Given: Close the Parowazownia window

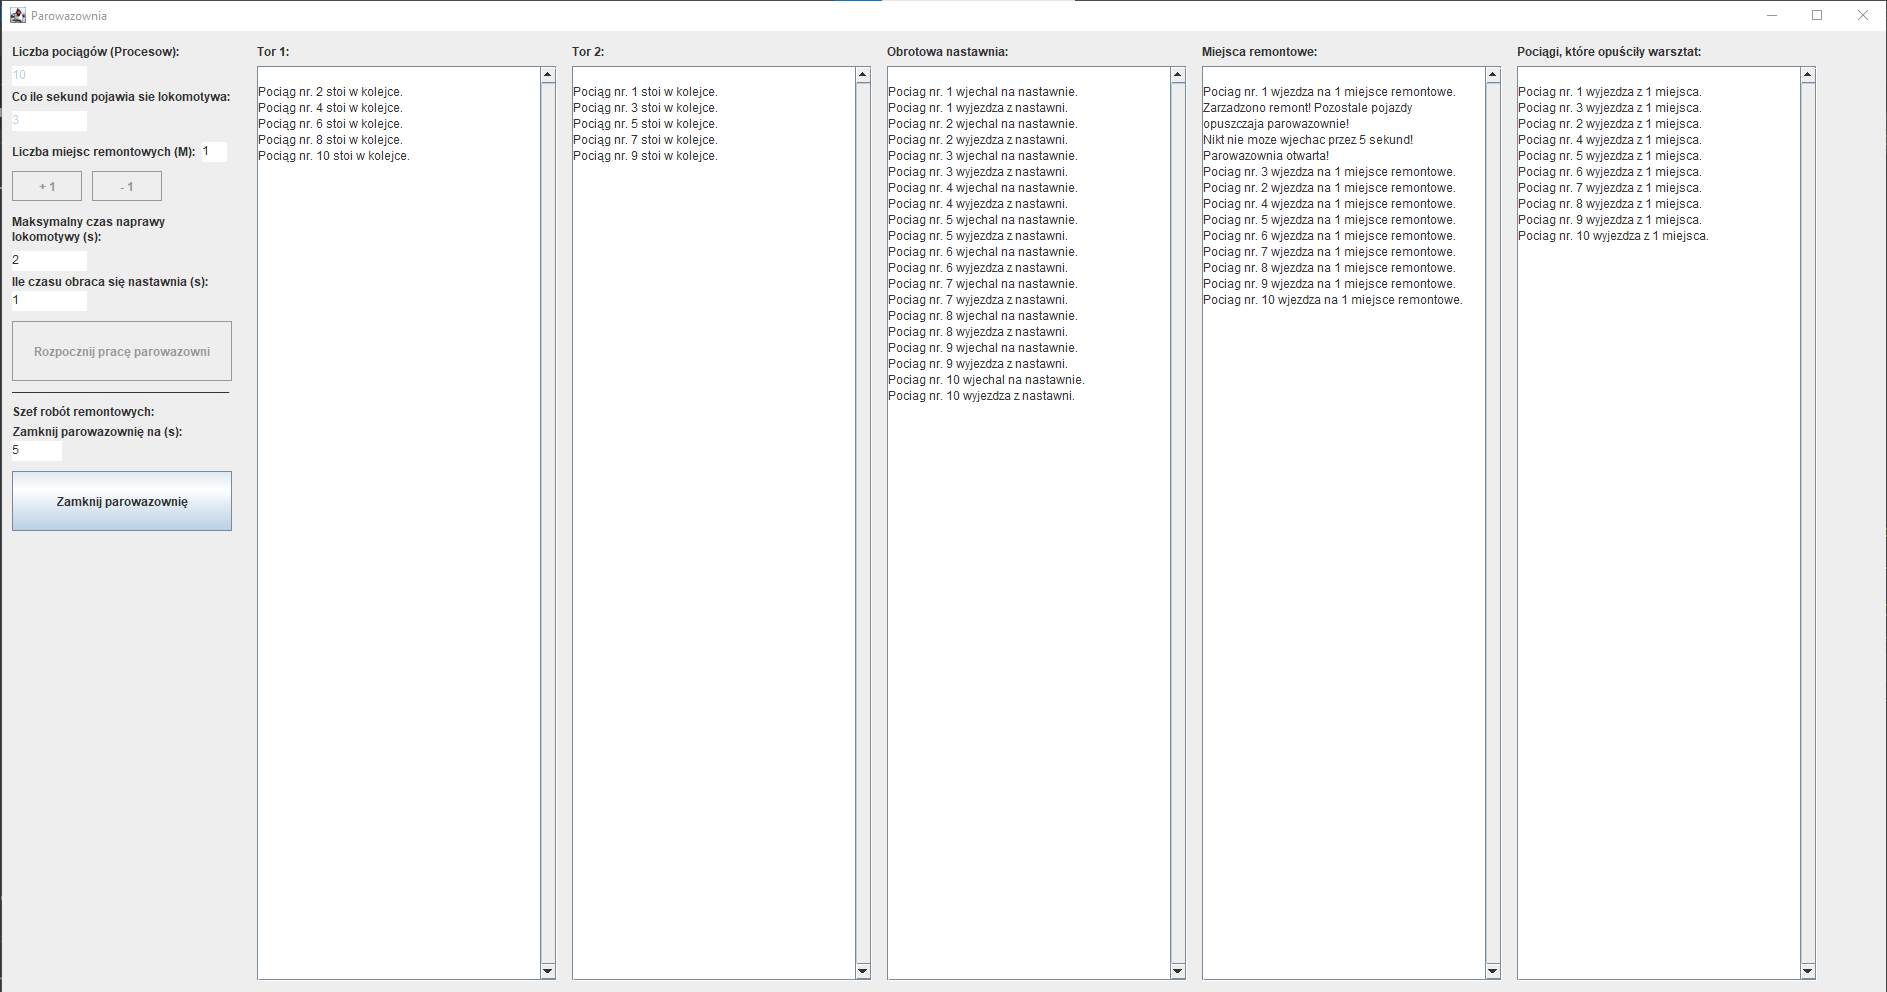Looking at the screenshot, I should [1863, 15].
